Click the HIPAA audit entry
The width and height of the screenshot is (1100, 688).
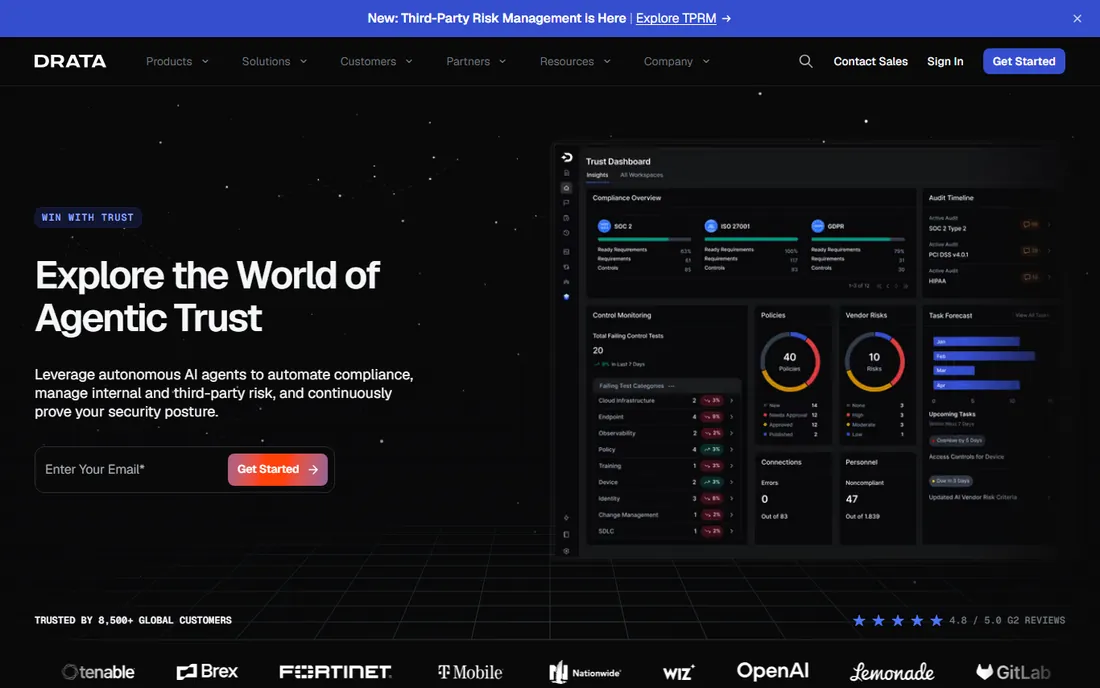coord(989,277)
